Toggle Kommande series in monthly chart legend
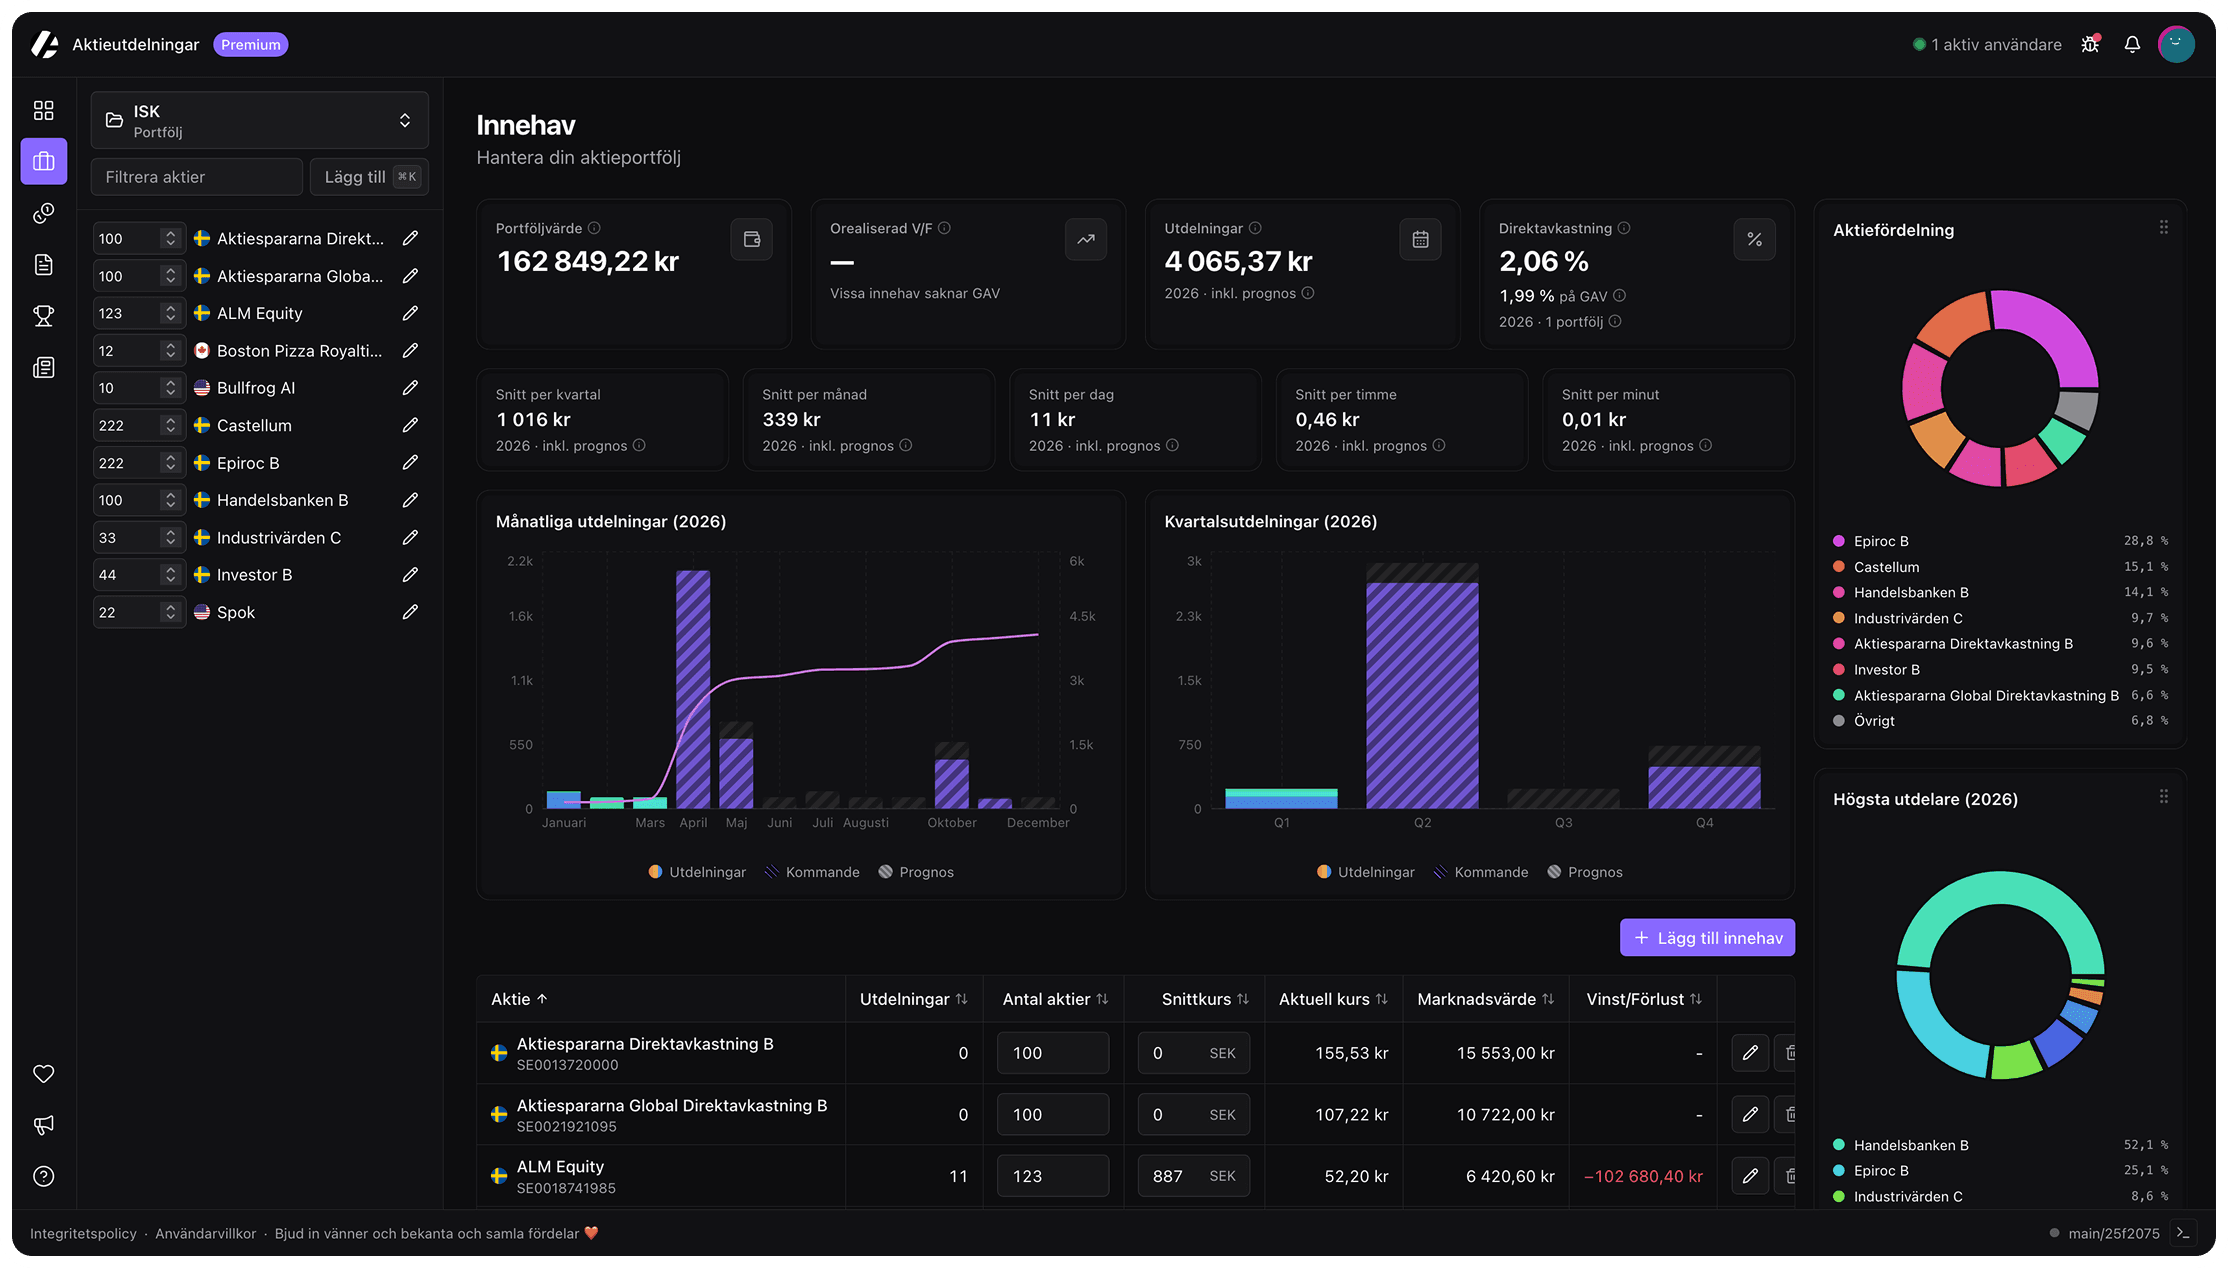The height and width of the screenshot is (1268, 2228). tap(812, 872)
